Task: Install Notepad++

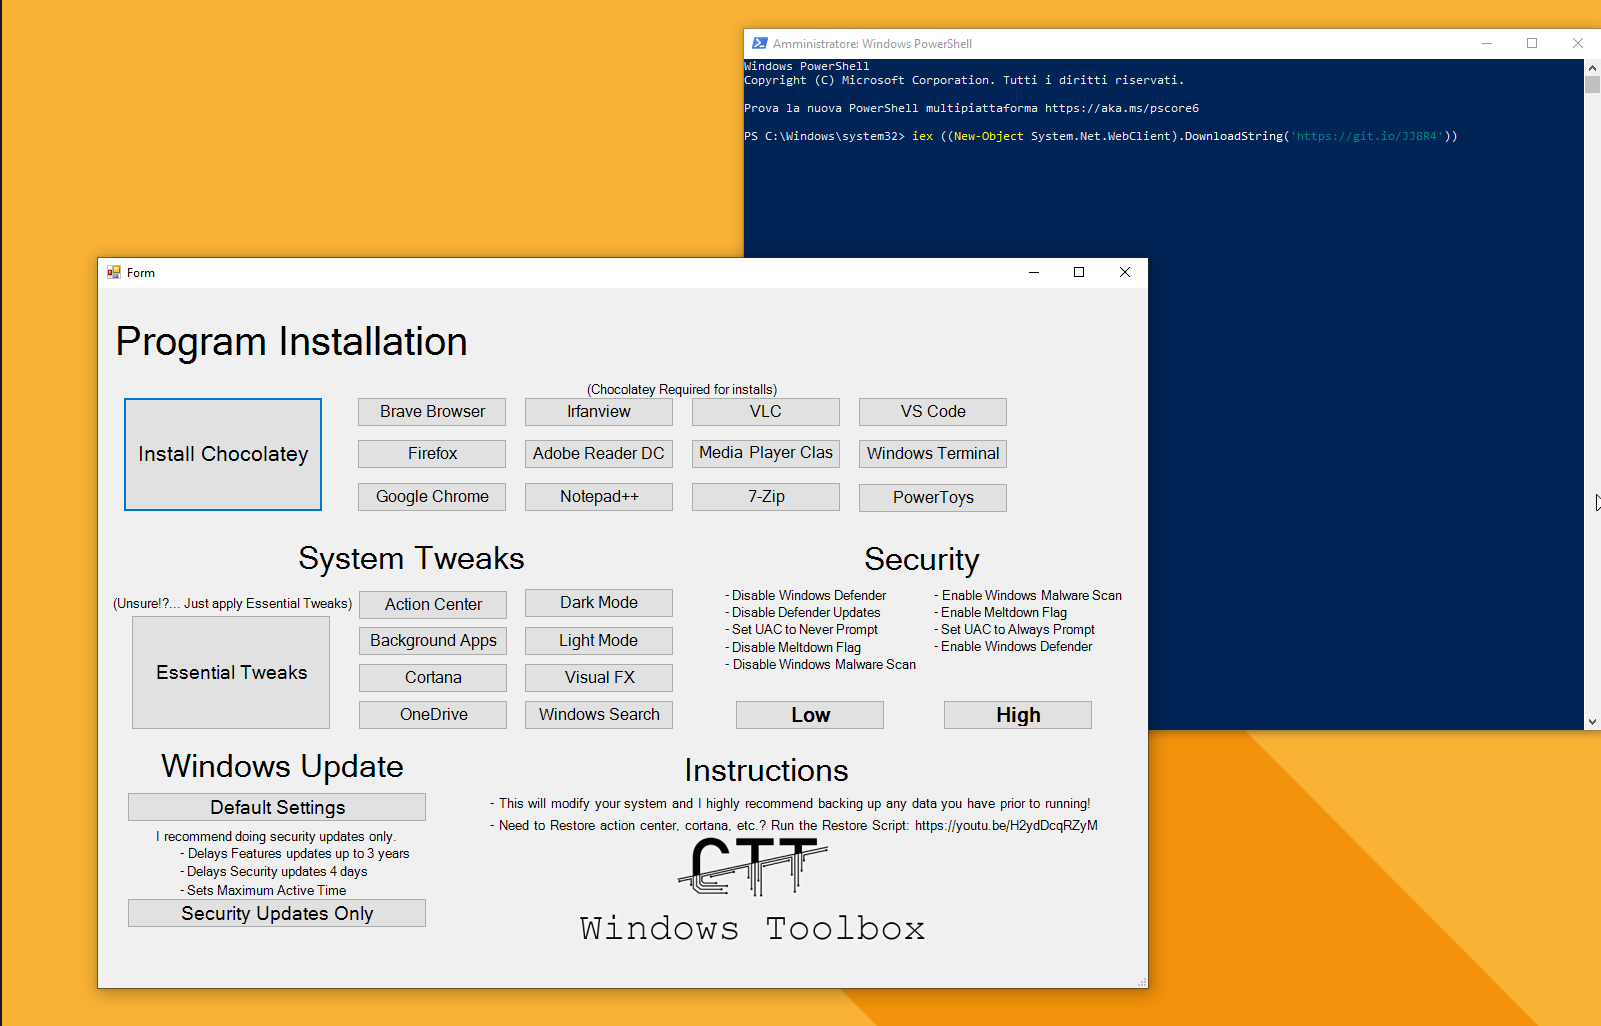Action: (598, 496)
